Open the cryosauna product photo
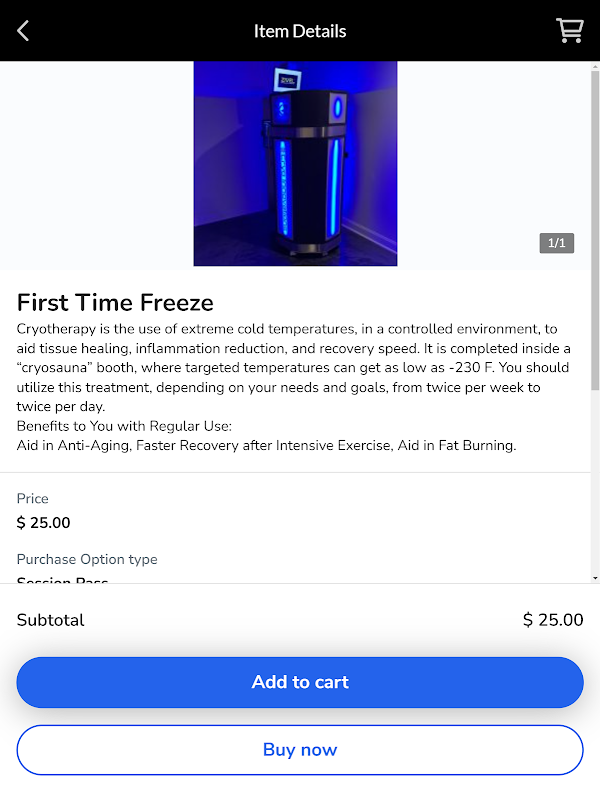Screen dimensions: 600x800 click(295, 163)
